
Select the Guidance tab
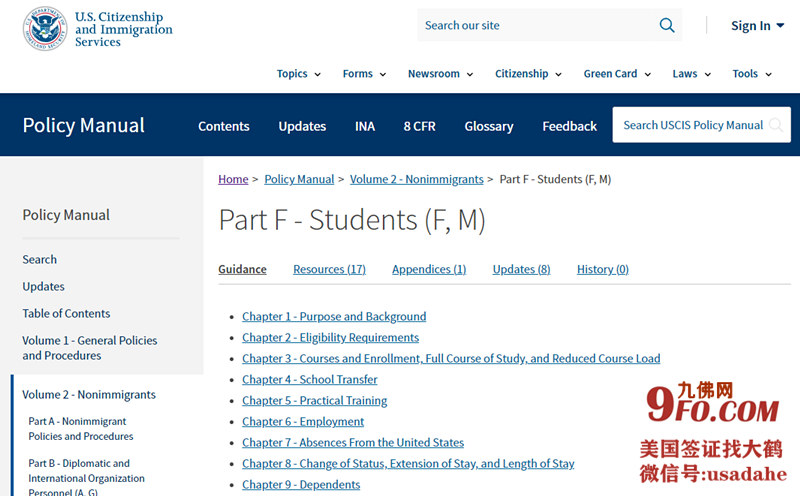(242, 269)
